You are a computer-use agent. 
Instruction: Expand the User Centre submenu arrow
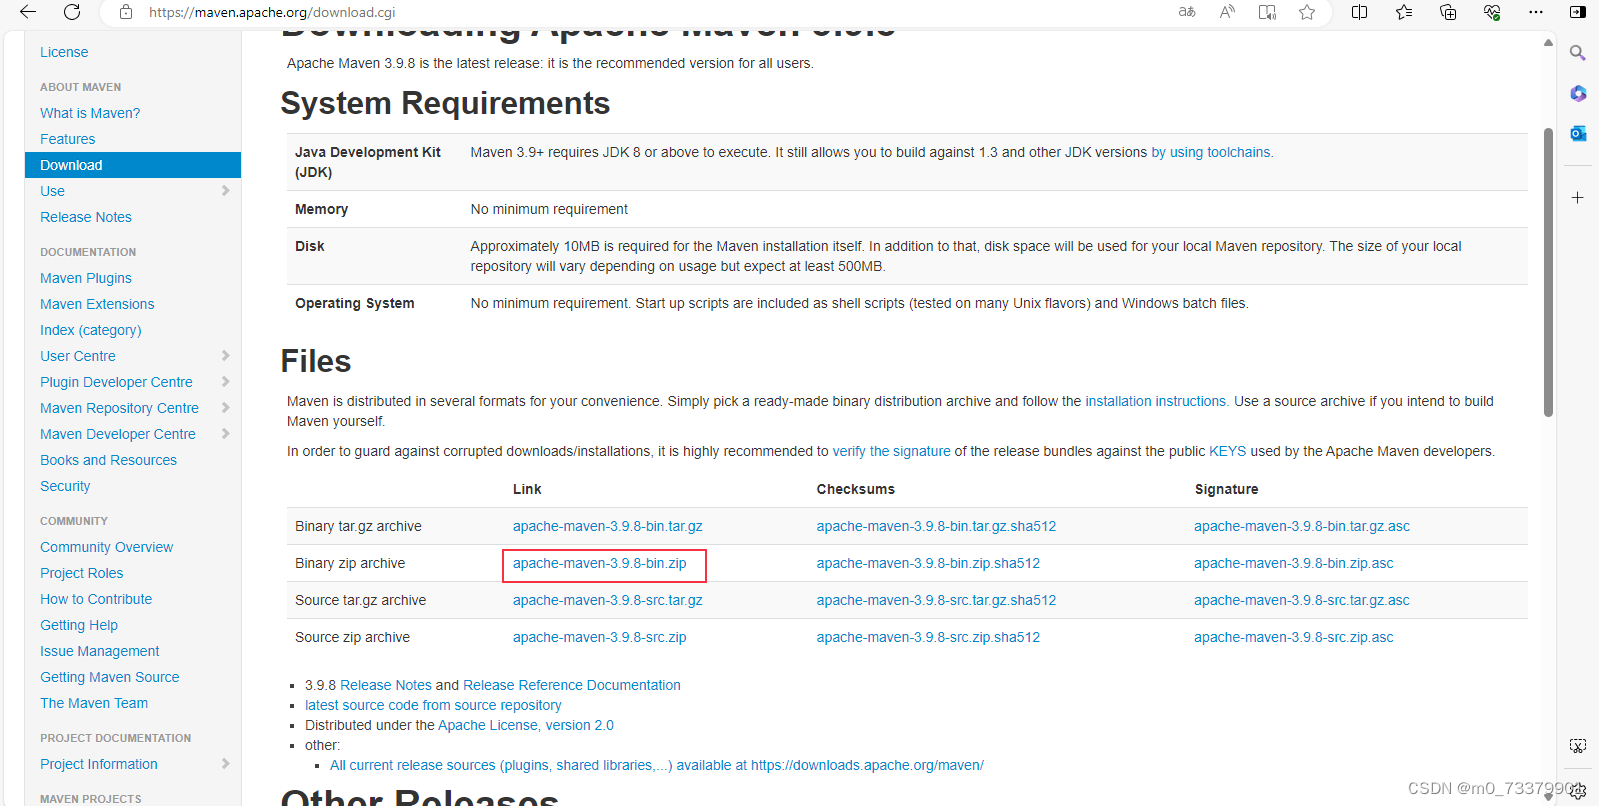(225, 355)
